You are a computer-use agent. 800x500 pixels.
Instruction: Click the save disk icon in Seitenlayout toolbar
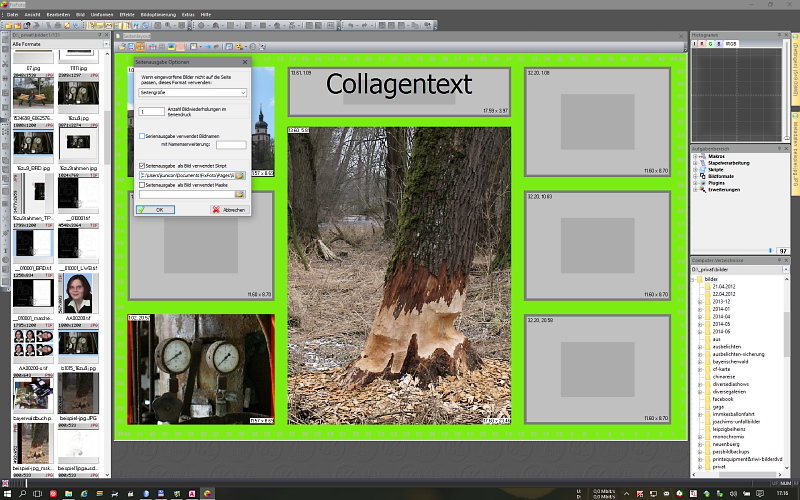pos(132,46)
